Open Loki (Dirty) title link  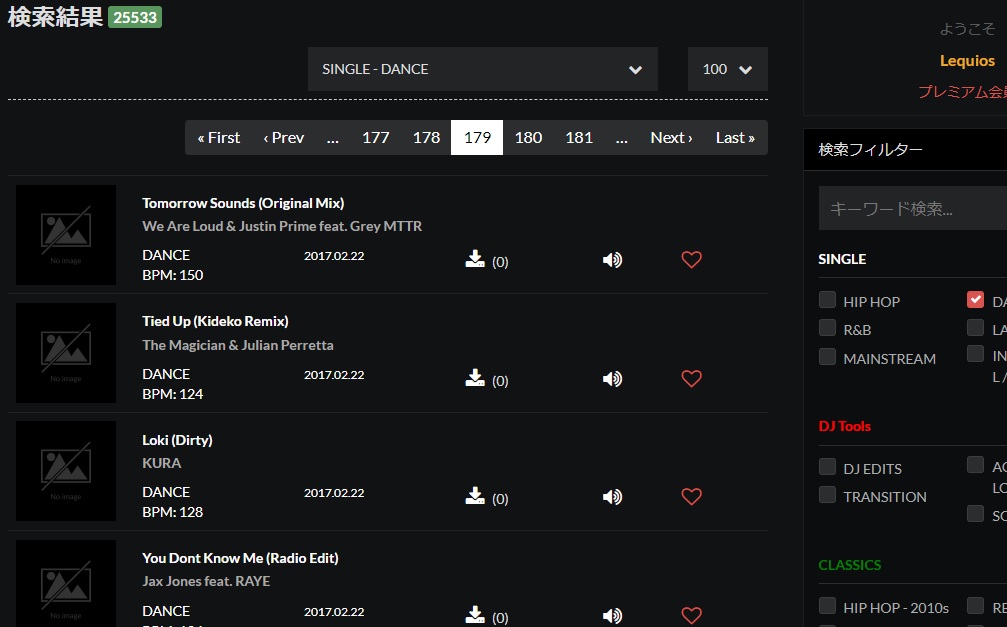pos(177,440)
